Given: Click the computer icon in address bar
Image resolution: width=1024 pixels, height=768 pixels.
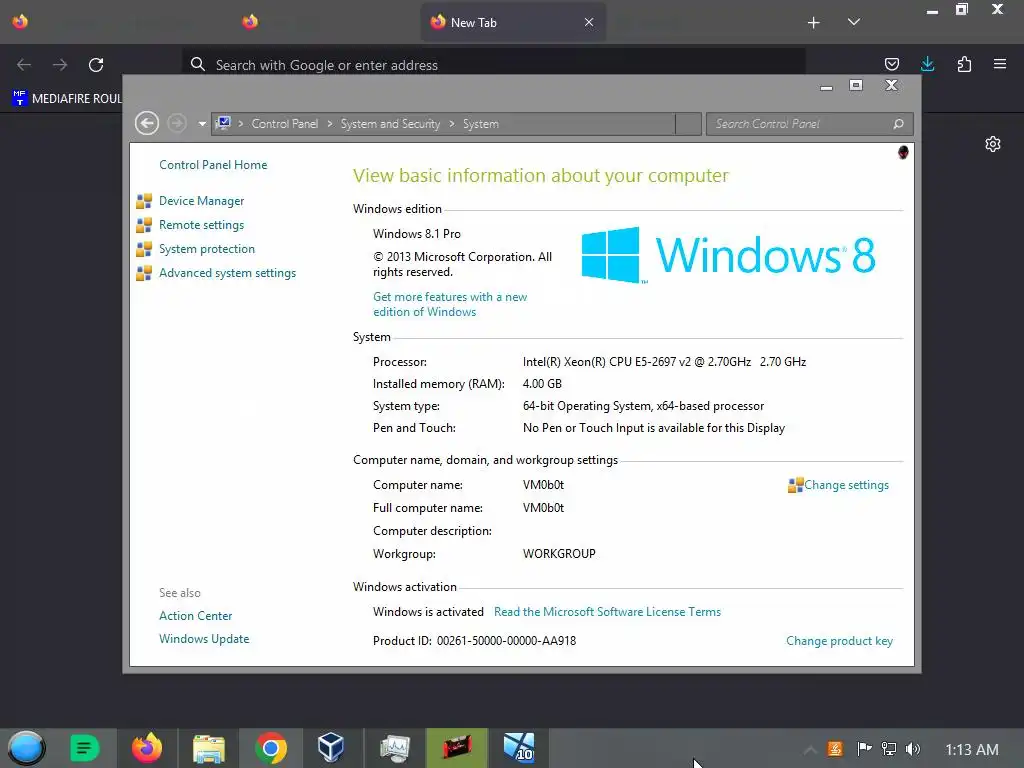Looking at the screenshot, I should point(223,123).
